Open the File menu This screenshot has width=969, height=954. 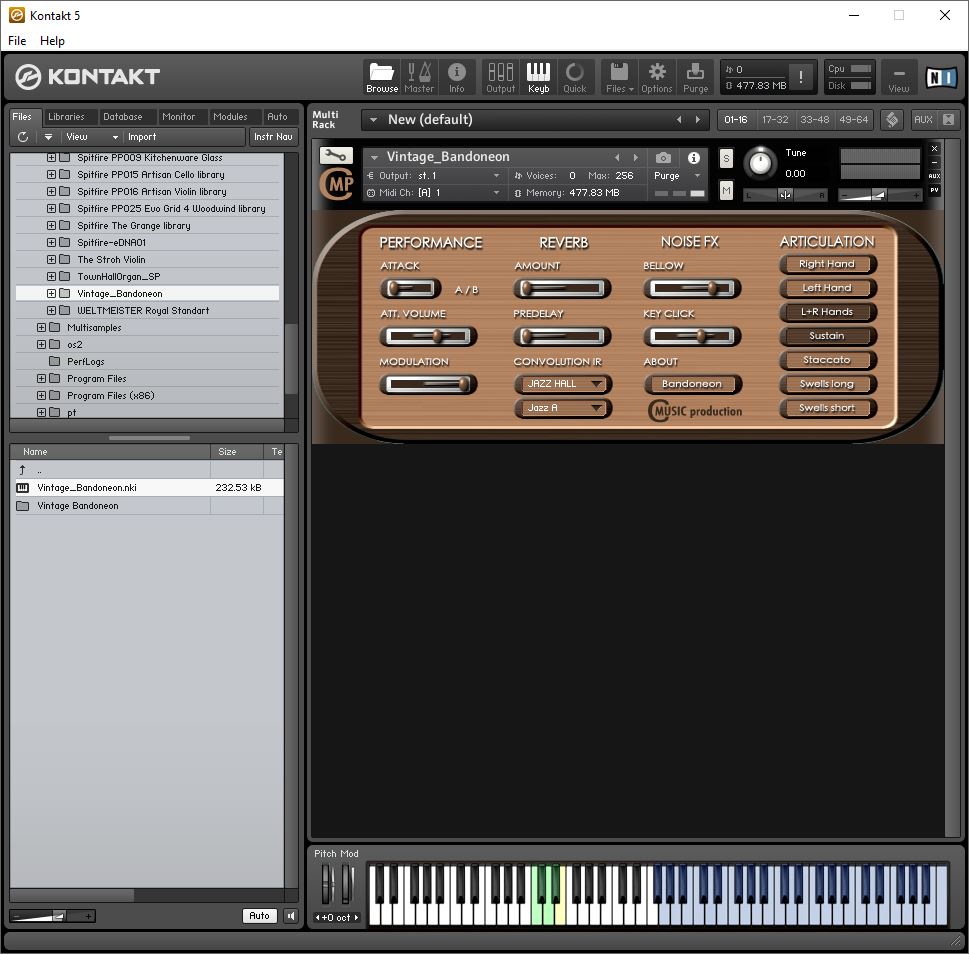(17, 41)
